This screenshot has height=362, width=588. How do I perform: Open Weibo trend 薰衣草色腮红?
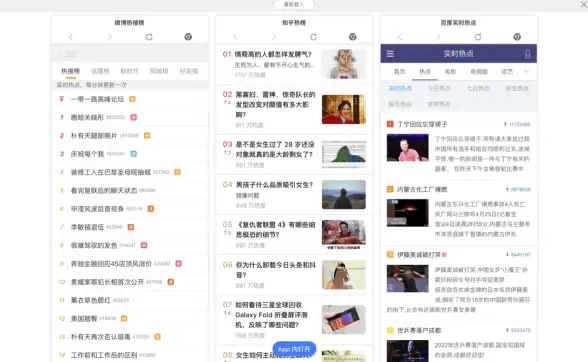pos(91,300)
